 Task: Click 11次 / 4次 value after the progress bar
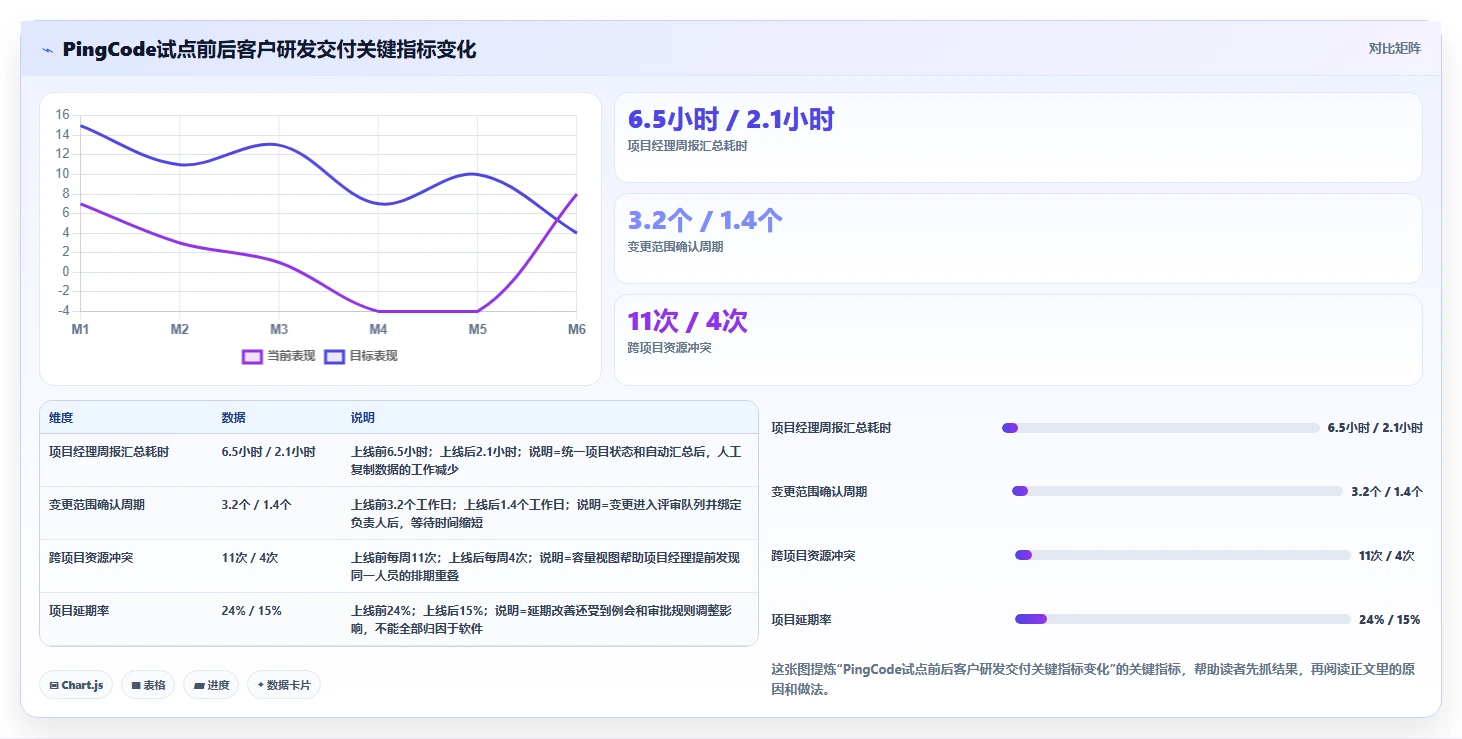[1387, 556]
